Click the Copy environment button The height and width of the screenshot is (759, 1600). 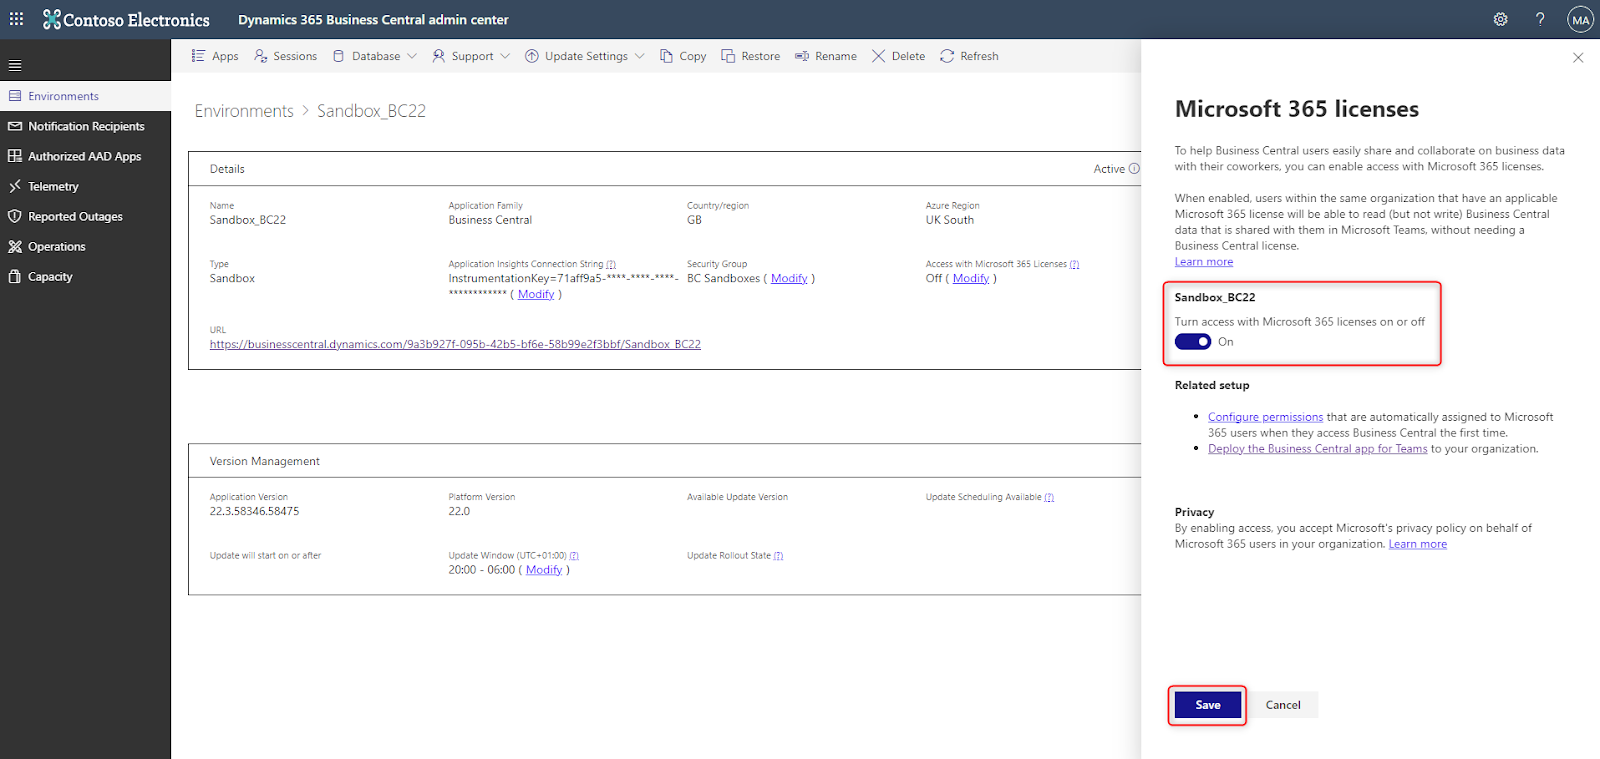click(683, 56)
